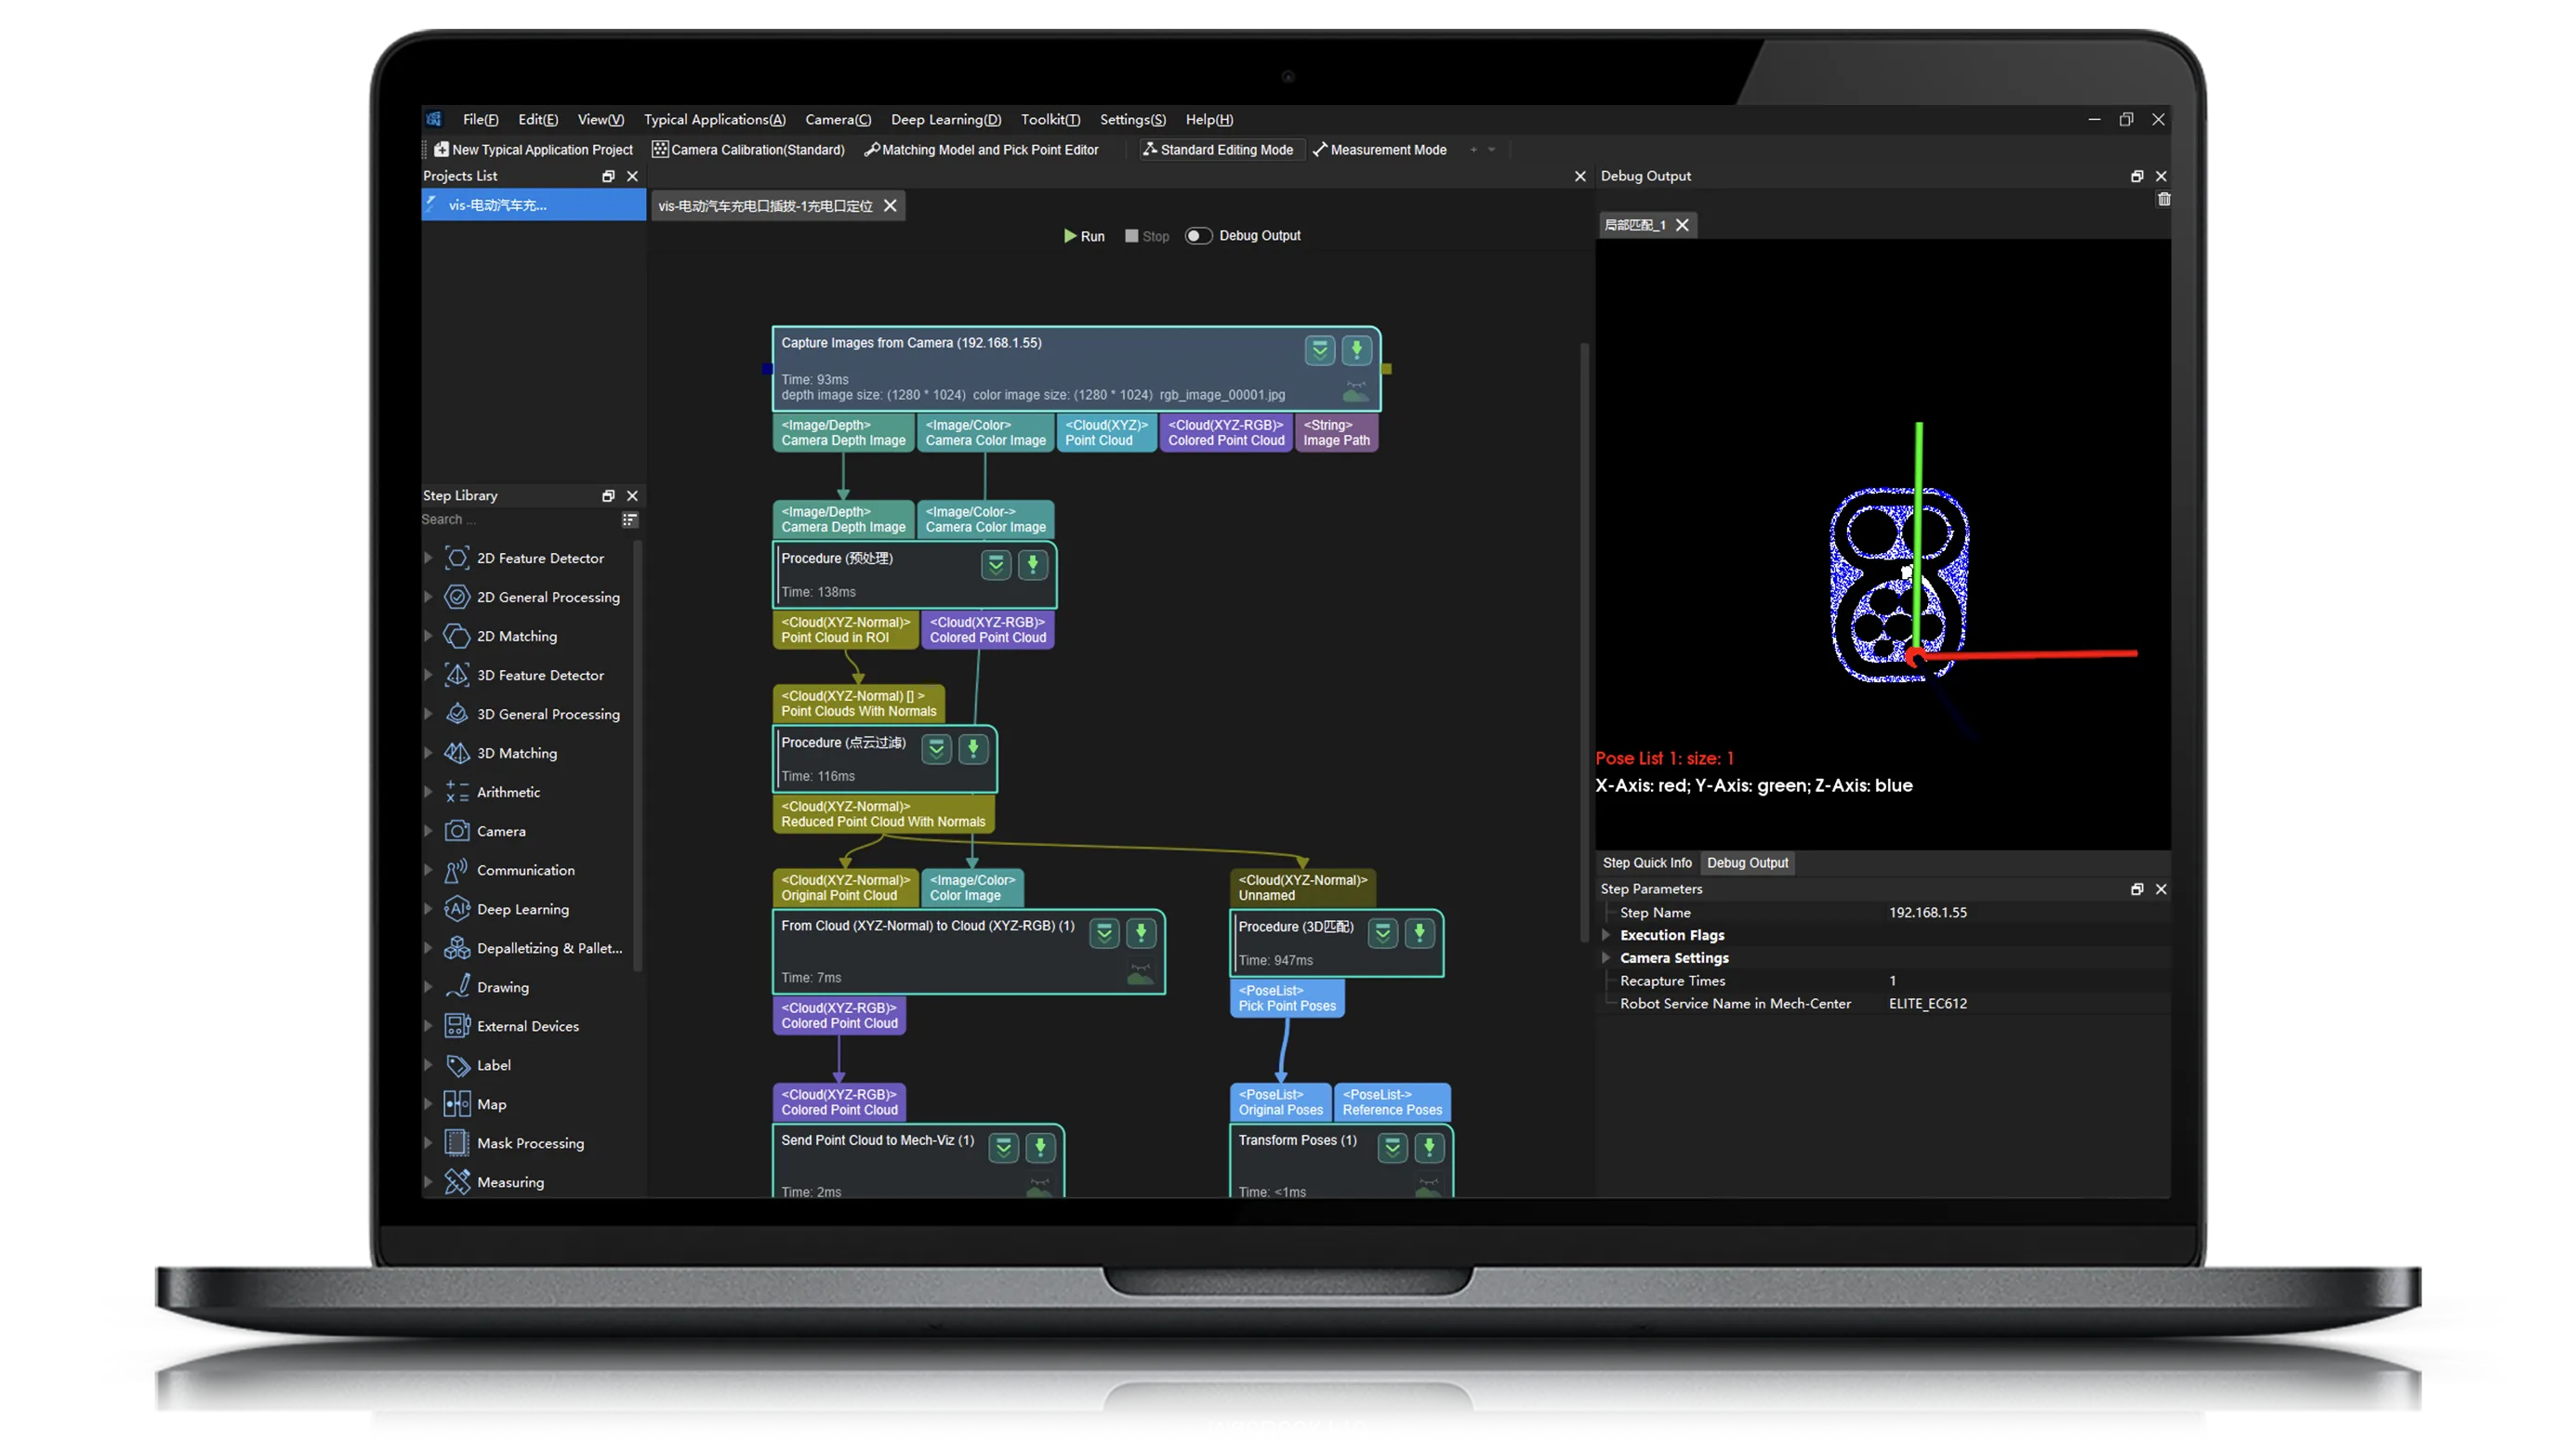This screenshot has width=2576, height=1448.
Task: Expand details of Procedure (点云过滤) step
Action: 936,749
